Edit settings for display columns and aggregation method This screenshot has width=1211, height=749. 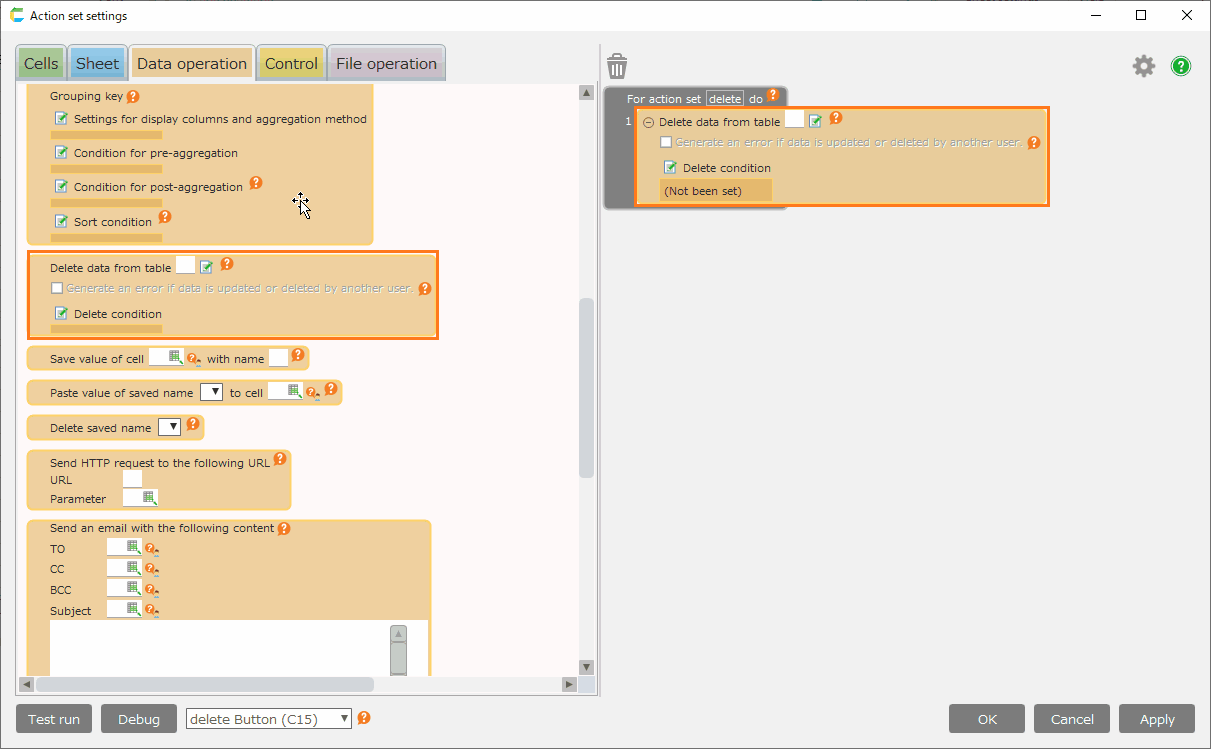[x=62, y=119]
